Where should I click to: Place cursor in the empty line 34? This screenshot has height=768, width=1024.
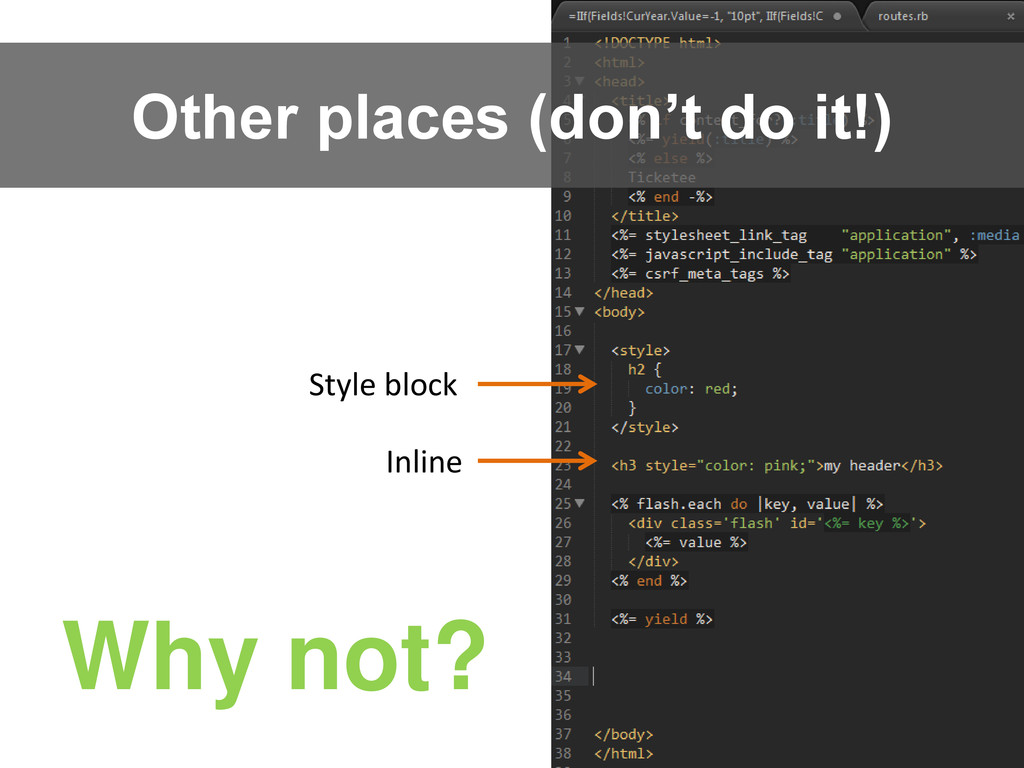[x=700, y=677]
